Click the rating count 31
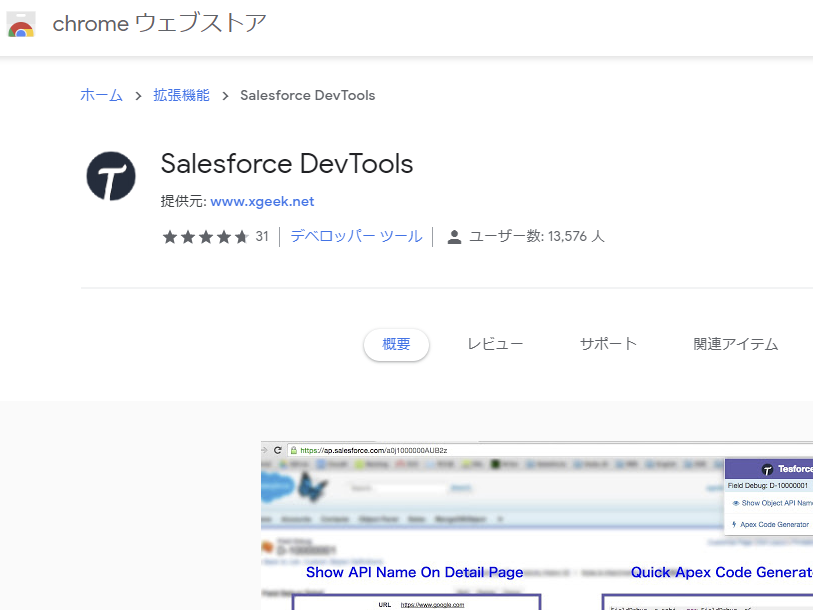The height and width of the screenshot is (610, 813). click(x=262, y=237)
